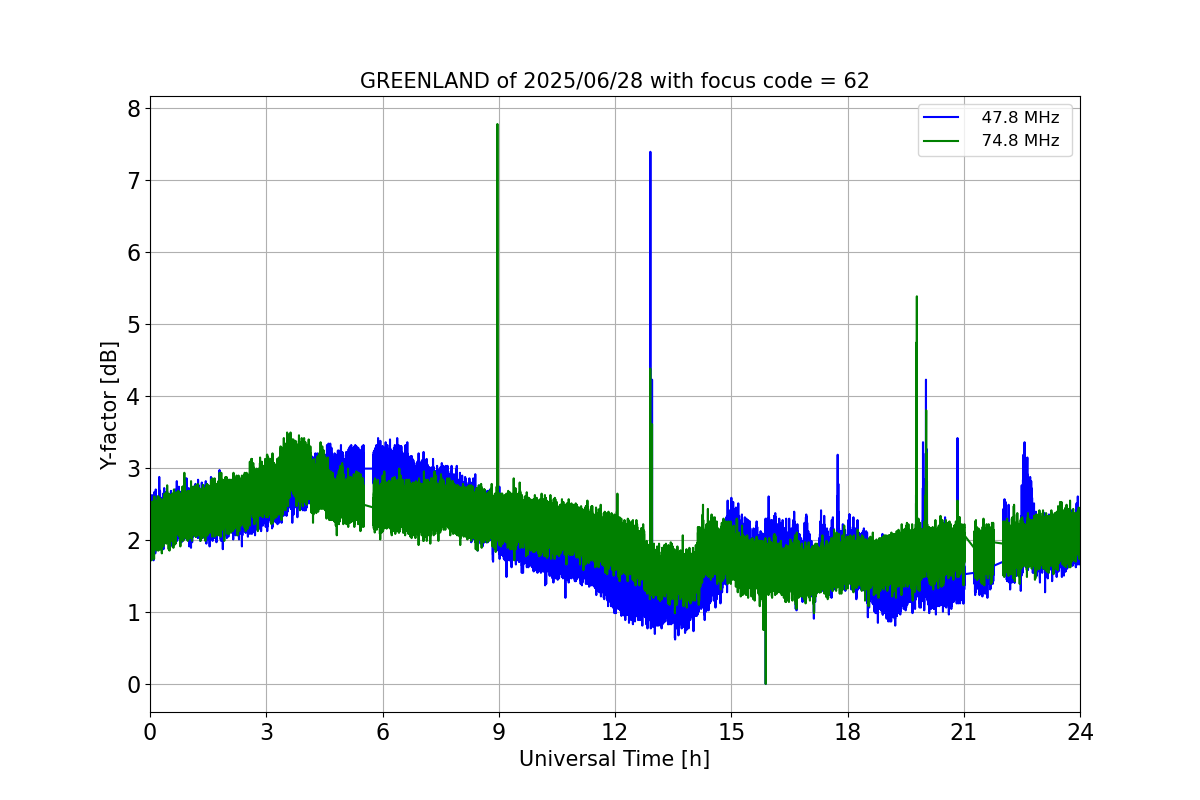Click the green spike peak near 9 hours
Image resolution: width=1200 pixels, height=800 pixels.
coord(497,125)
